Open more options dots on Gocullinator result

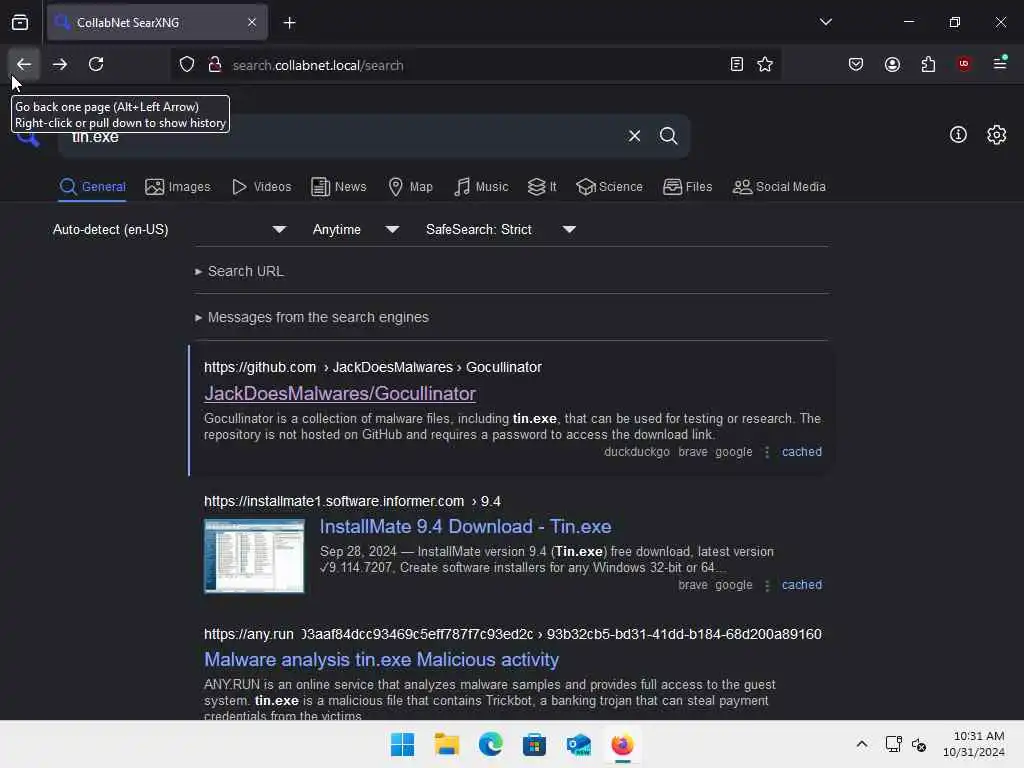[767, 452]
